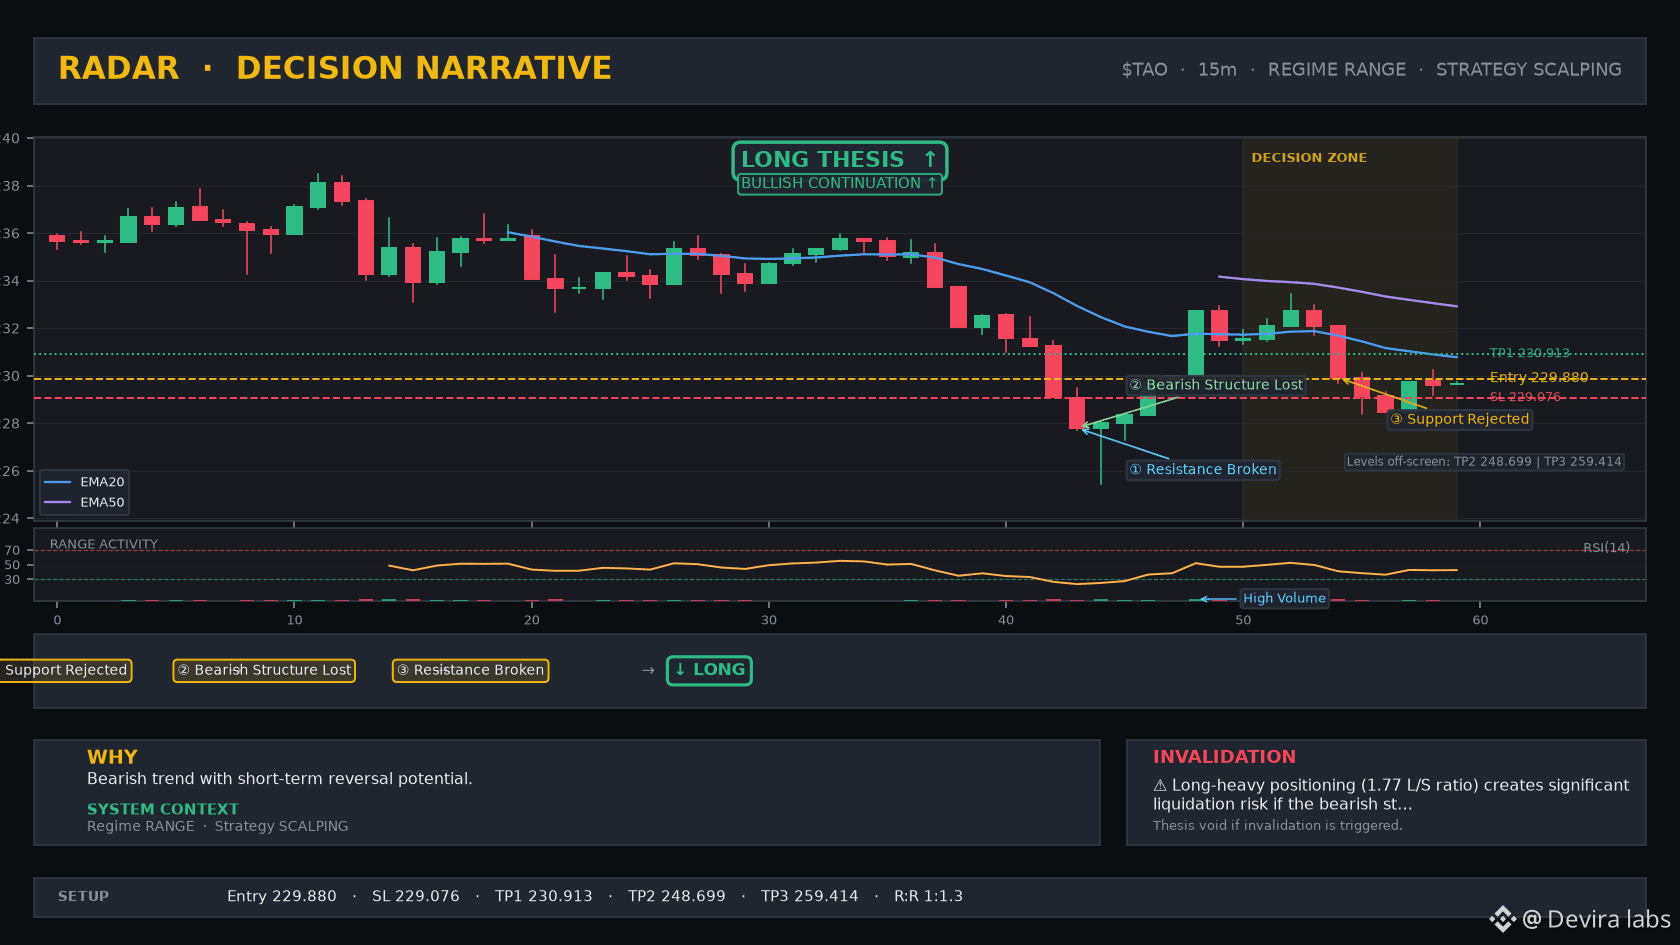Click the RANGE ACTIVITY panel label
This screenshot has height=945, width=1680.
104,544
